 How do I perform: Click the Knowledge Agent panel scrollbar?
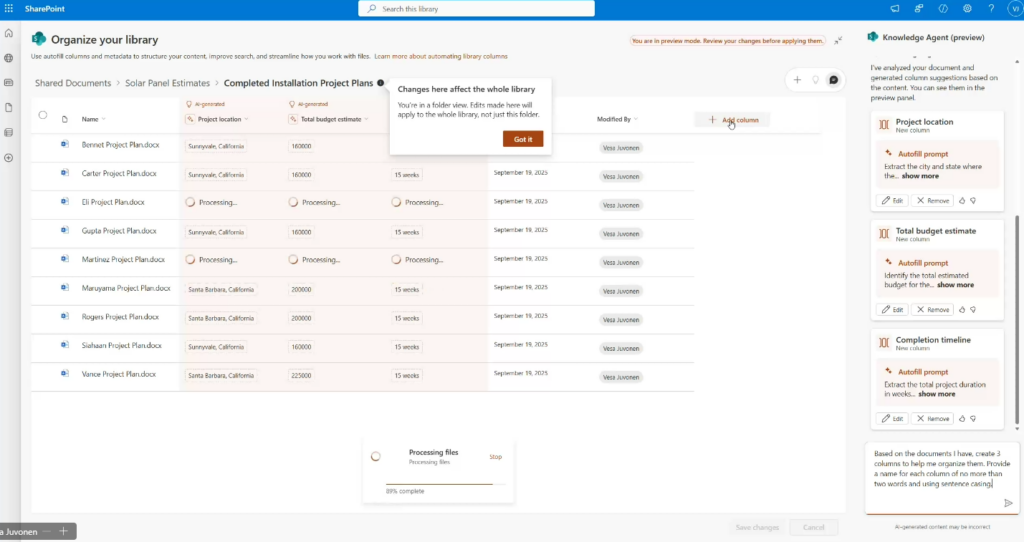[1016, 319]
